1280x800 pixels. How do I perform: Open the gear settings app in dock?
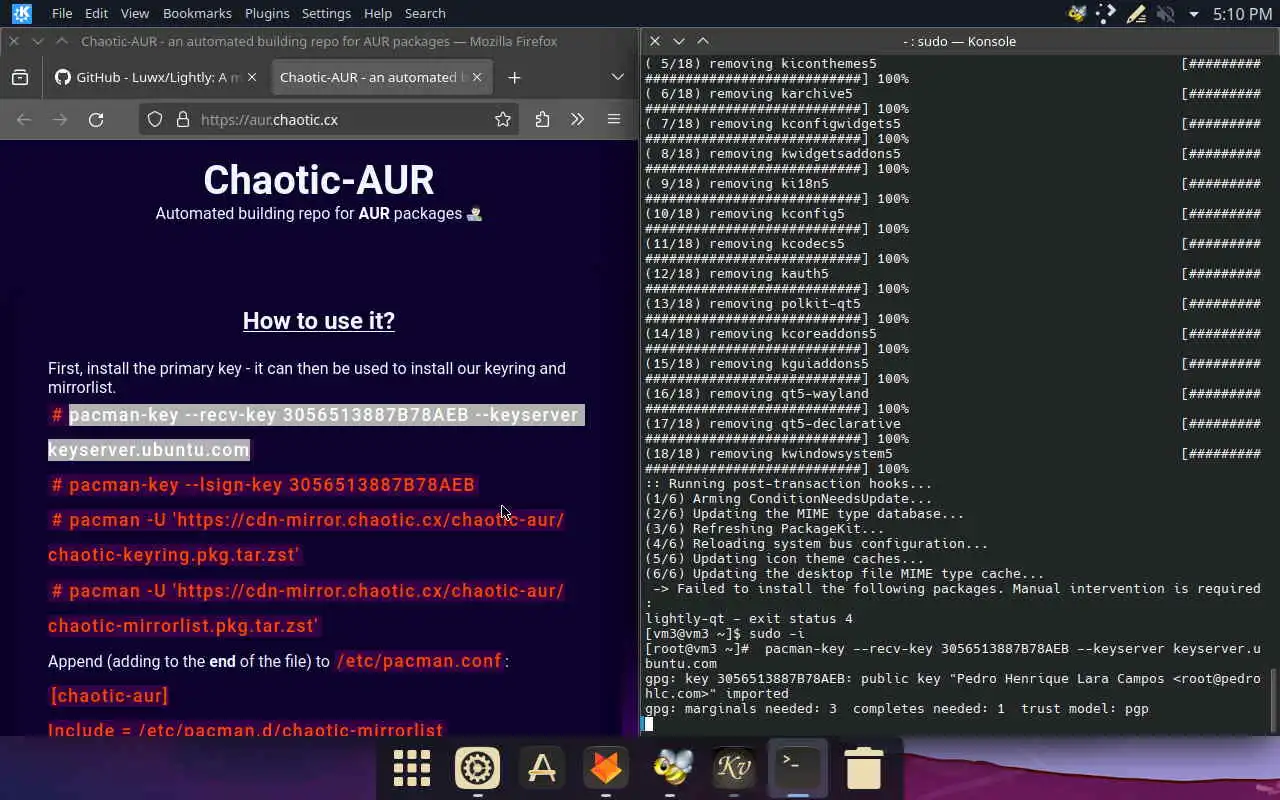click(477, 768)
